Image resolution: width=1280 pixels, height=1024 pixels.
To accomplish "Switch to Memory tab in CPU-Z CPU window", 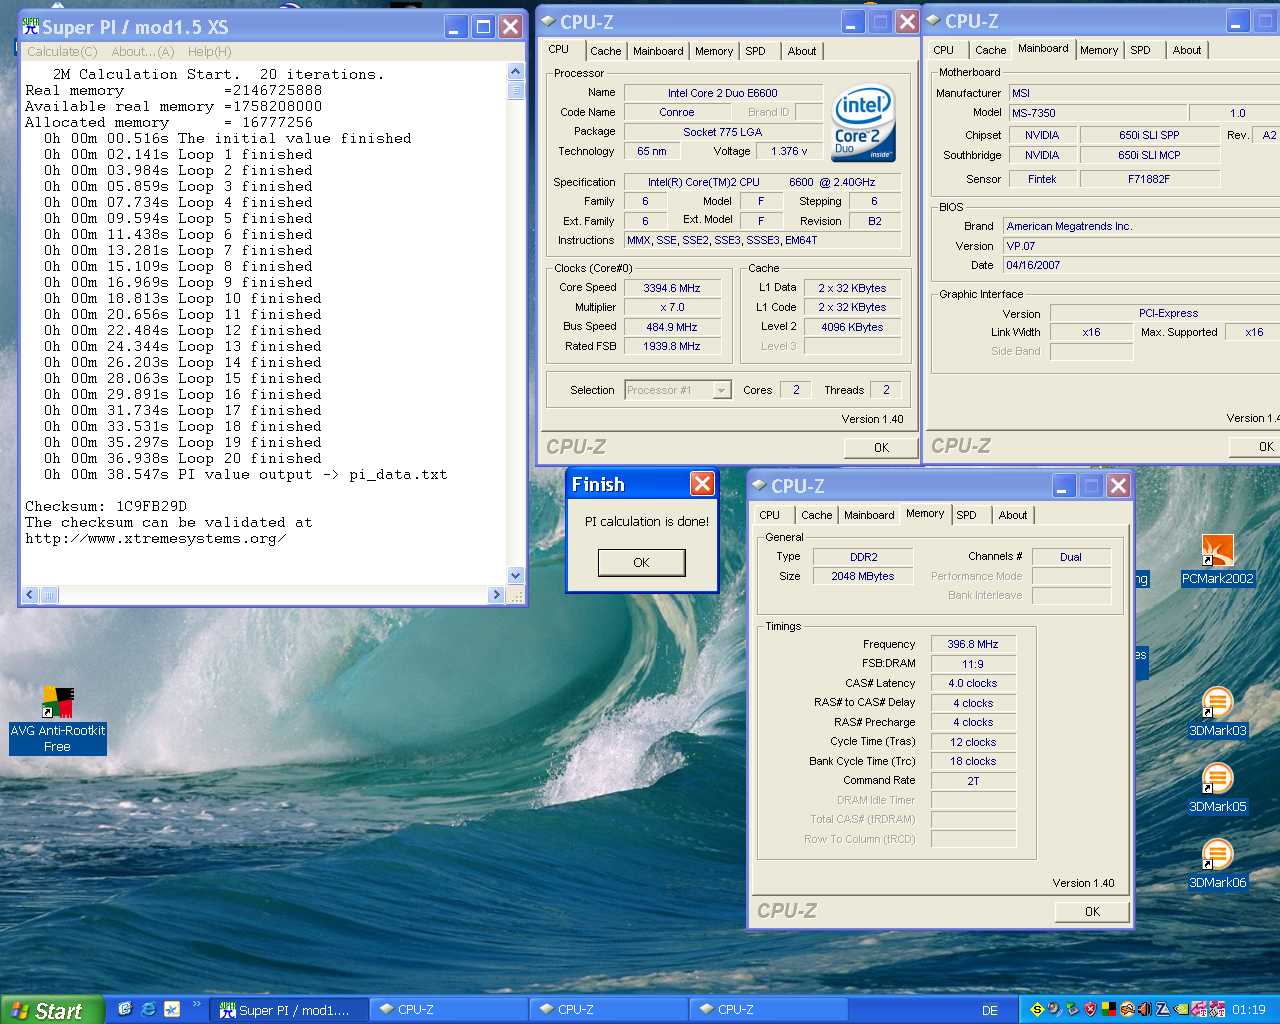I will (714, 51).
